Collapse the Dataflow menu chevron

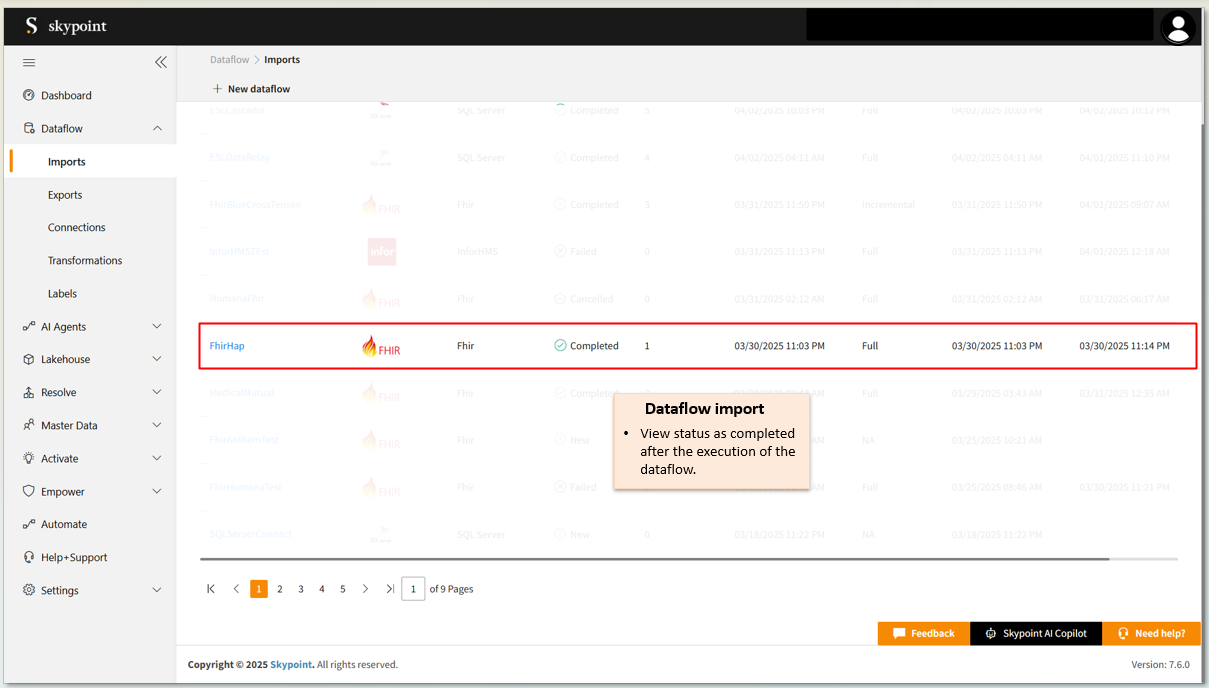pos(157,129)
